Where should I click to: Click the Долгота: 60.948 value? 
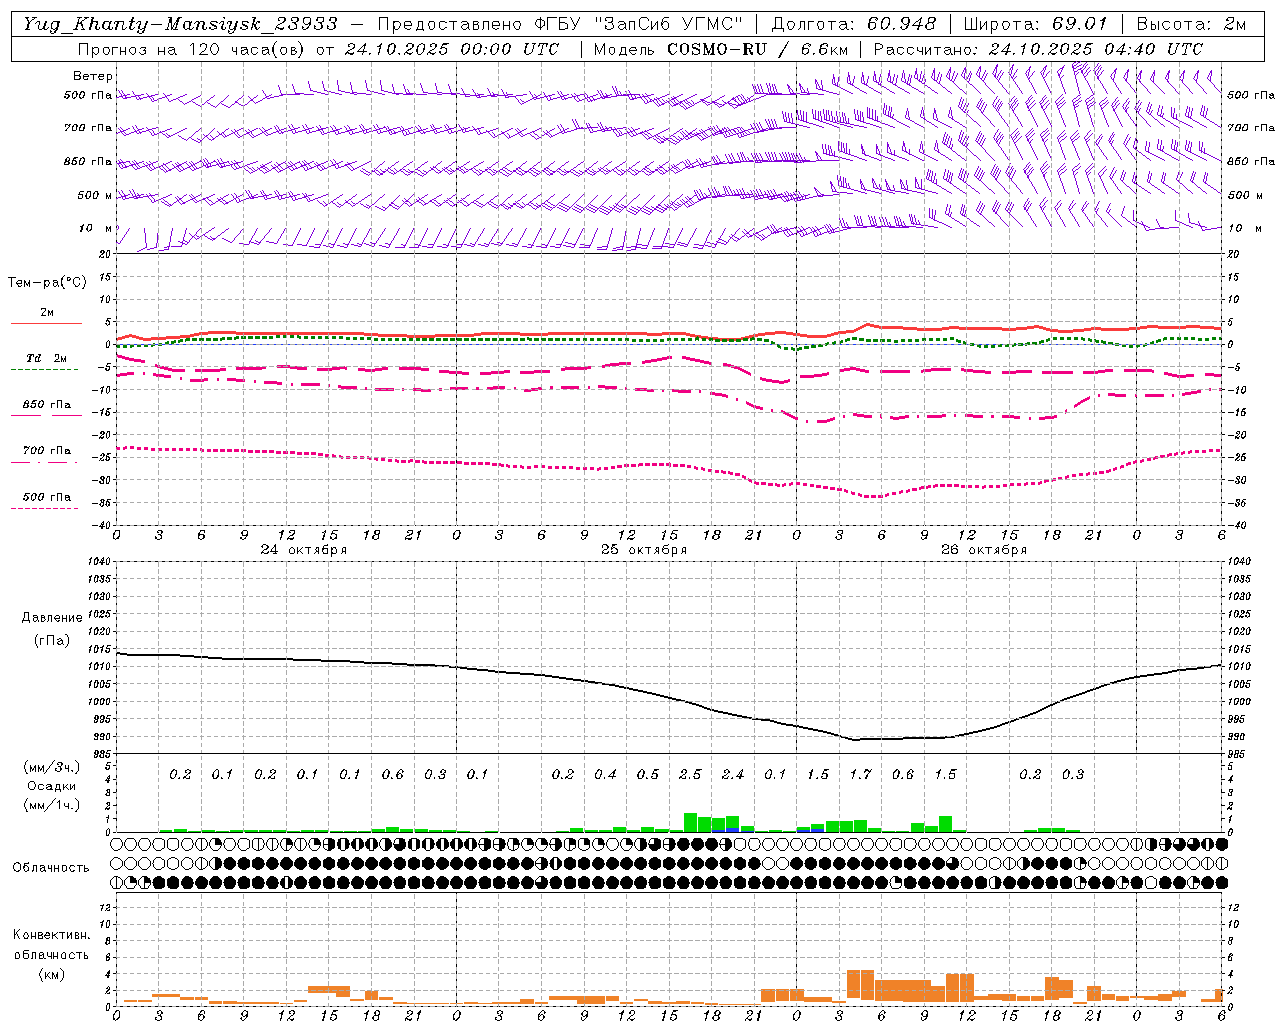point(854,24)
